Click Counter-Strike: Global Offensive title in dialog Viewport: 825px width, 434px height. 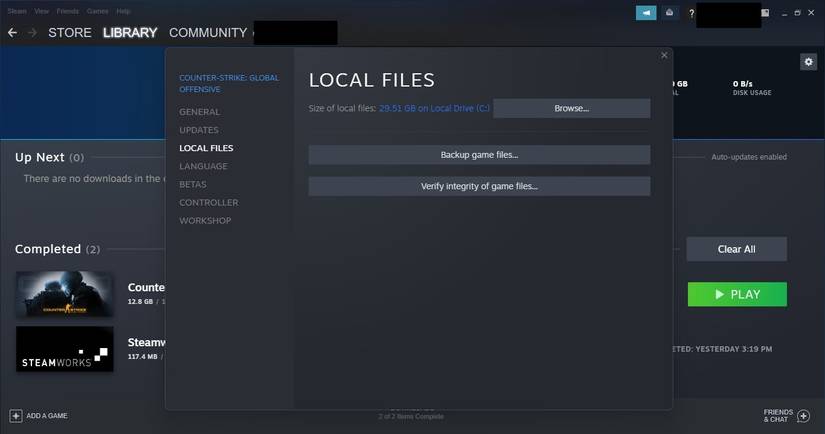[229, 84]
